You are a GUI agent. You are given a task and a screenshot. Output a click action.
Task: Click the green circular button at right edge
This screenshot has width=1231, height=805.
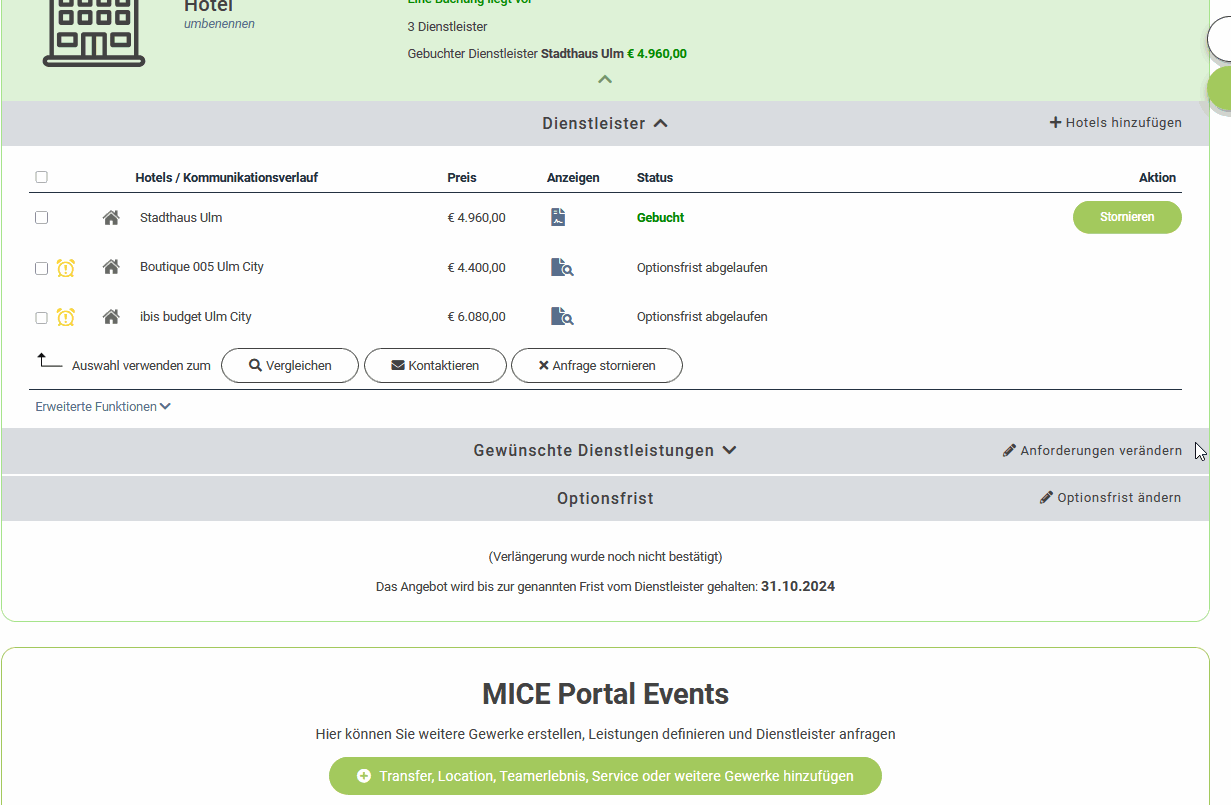tap(1220, 88)
